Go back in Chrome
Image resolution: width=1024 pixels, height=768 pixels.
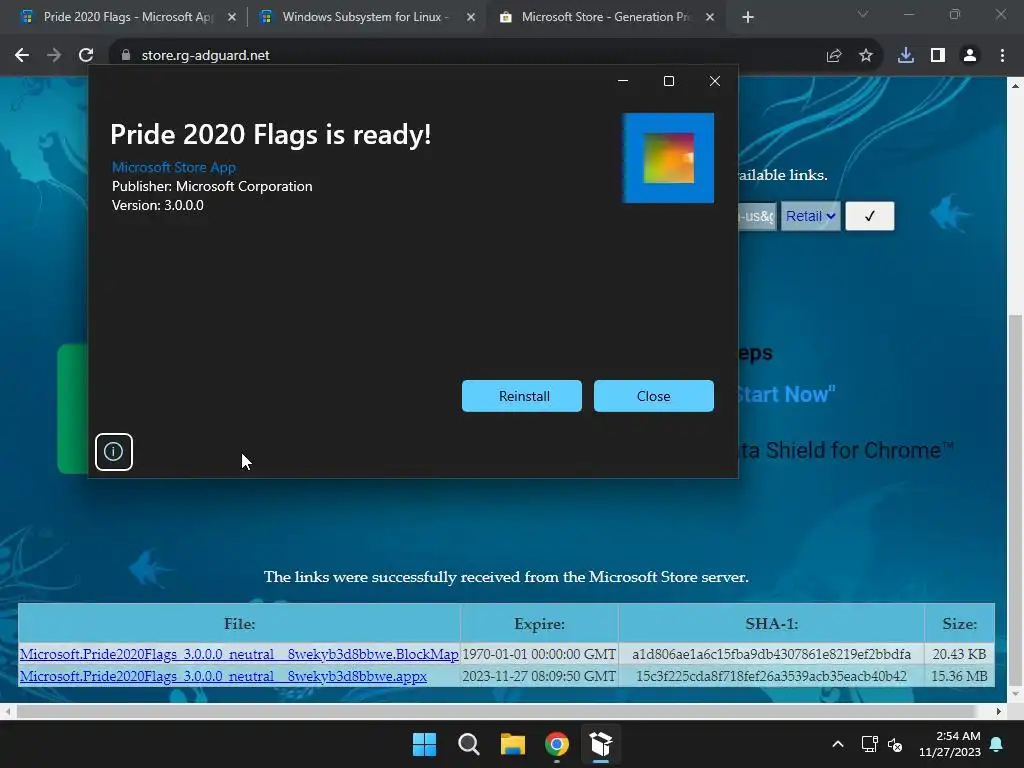click(22, 56)
